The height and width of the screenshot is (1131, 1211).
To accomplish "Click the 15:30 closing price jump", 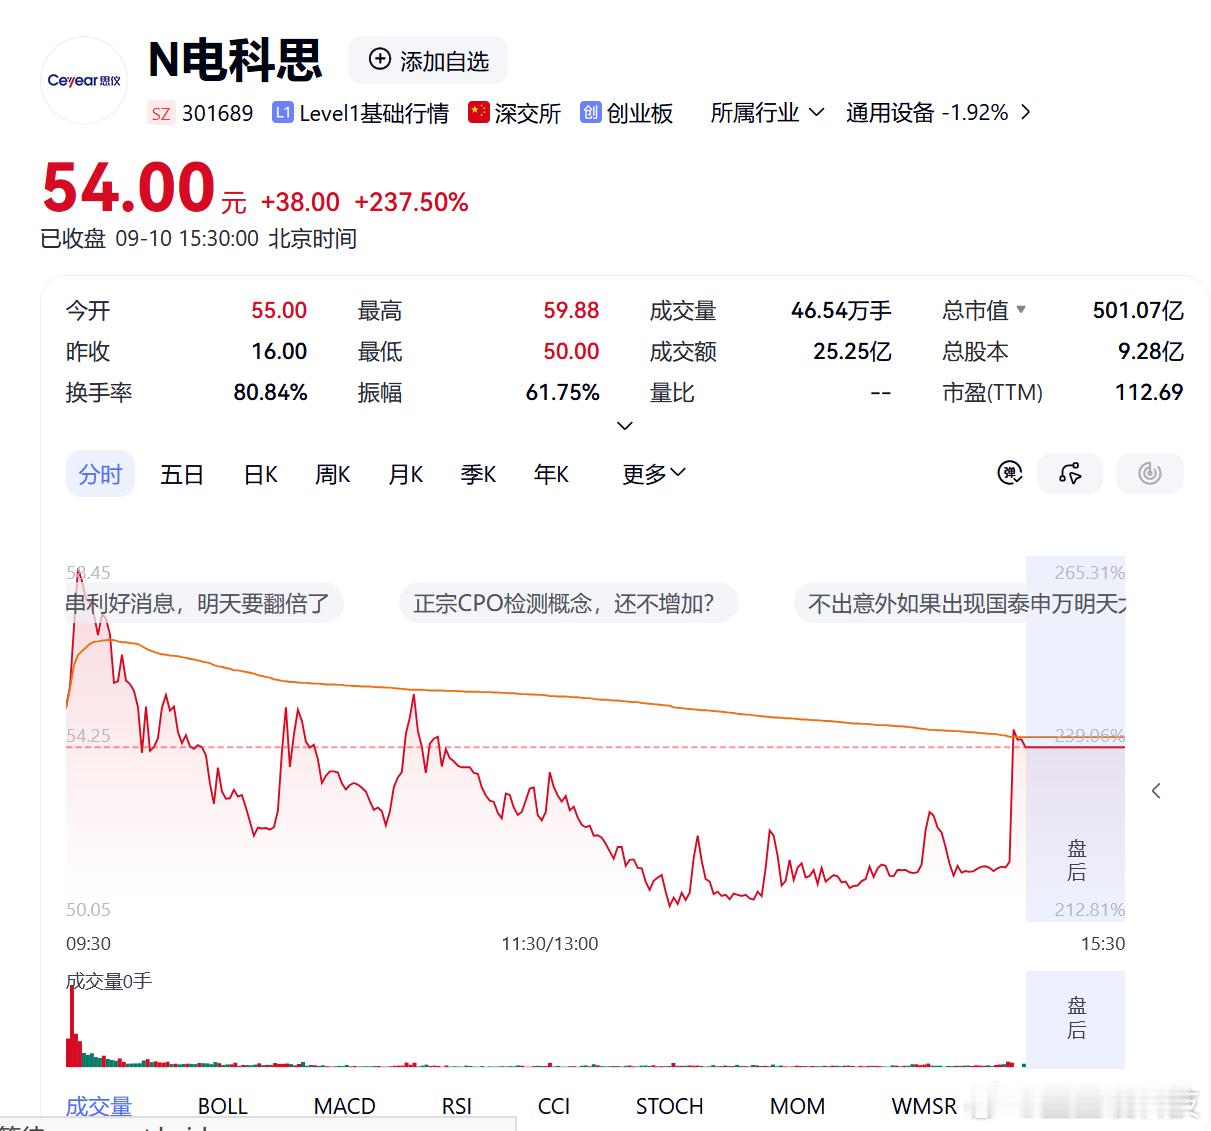I will 1012,796.
